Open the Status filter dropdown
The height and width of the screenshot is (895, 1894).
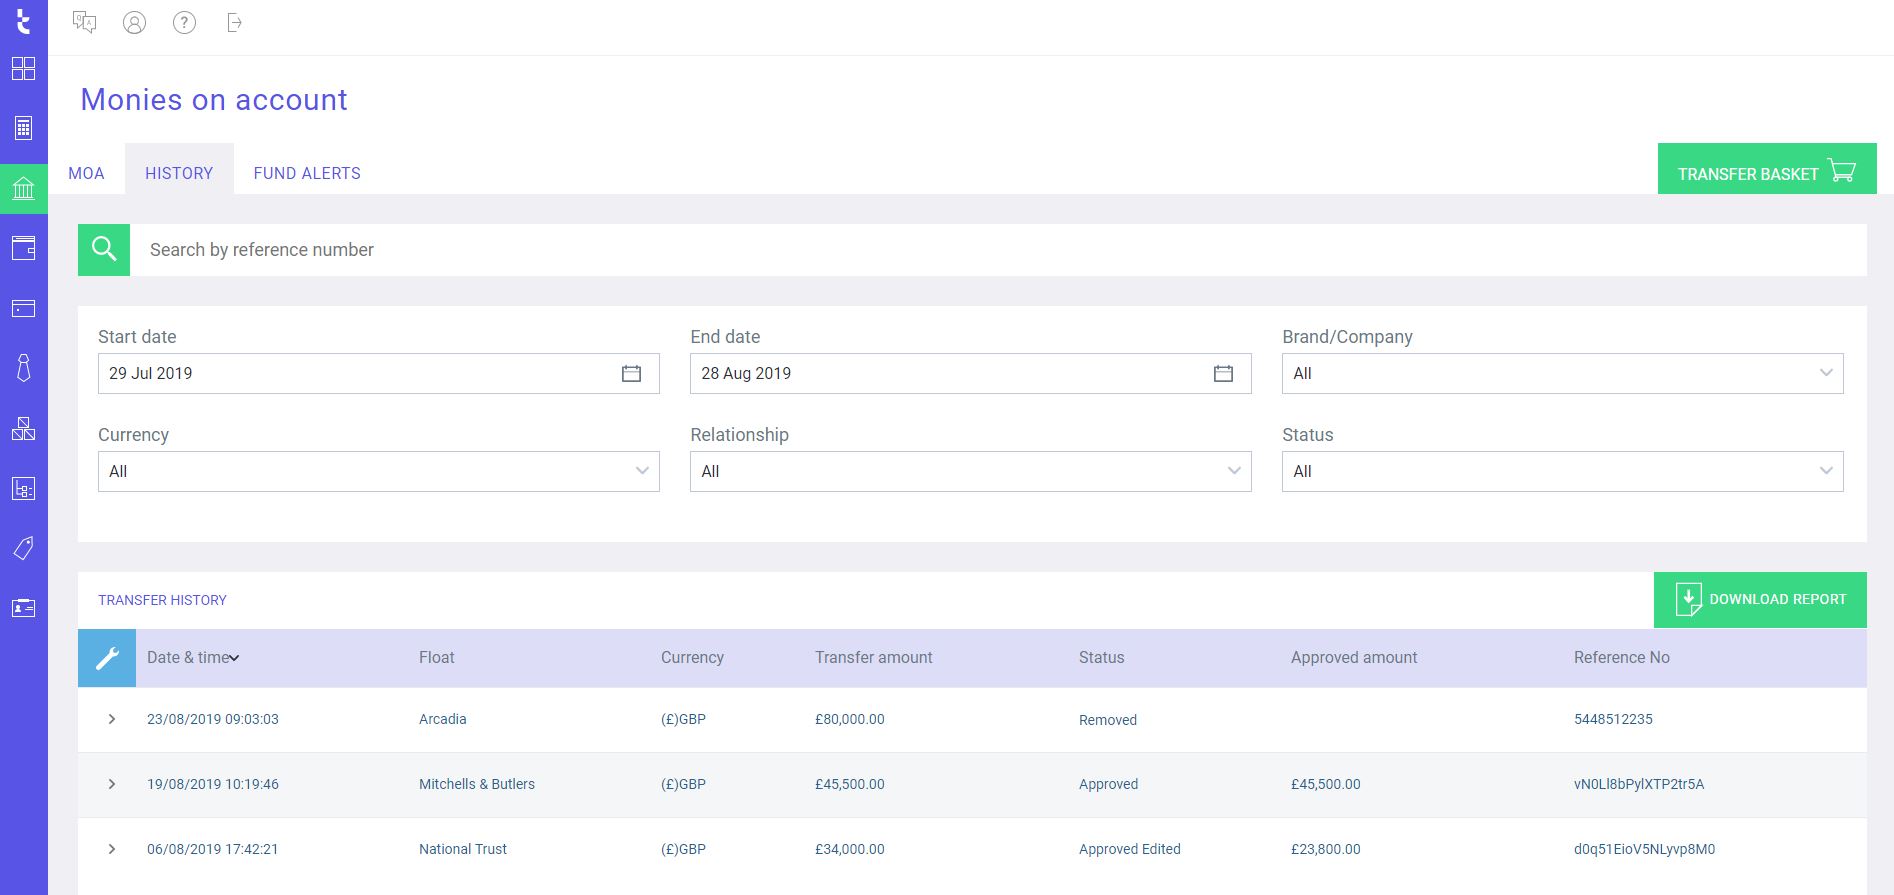click(1562, 471)
